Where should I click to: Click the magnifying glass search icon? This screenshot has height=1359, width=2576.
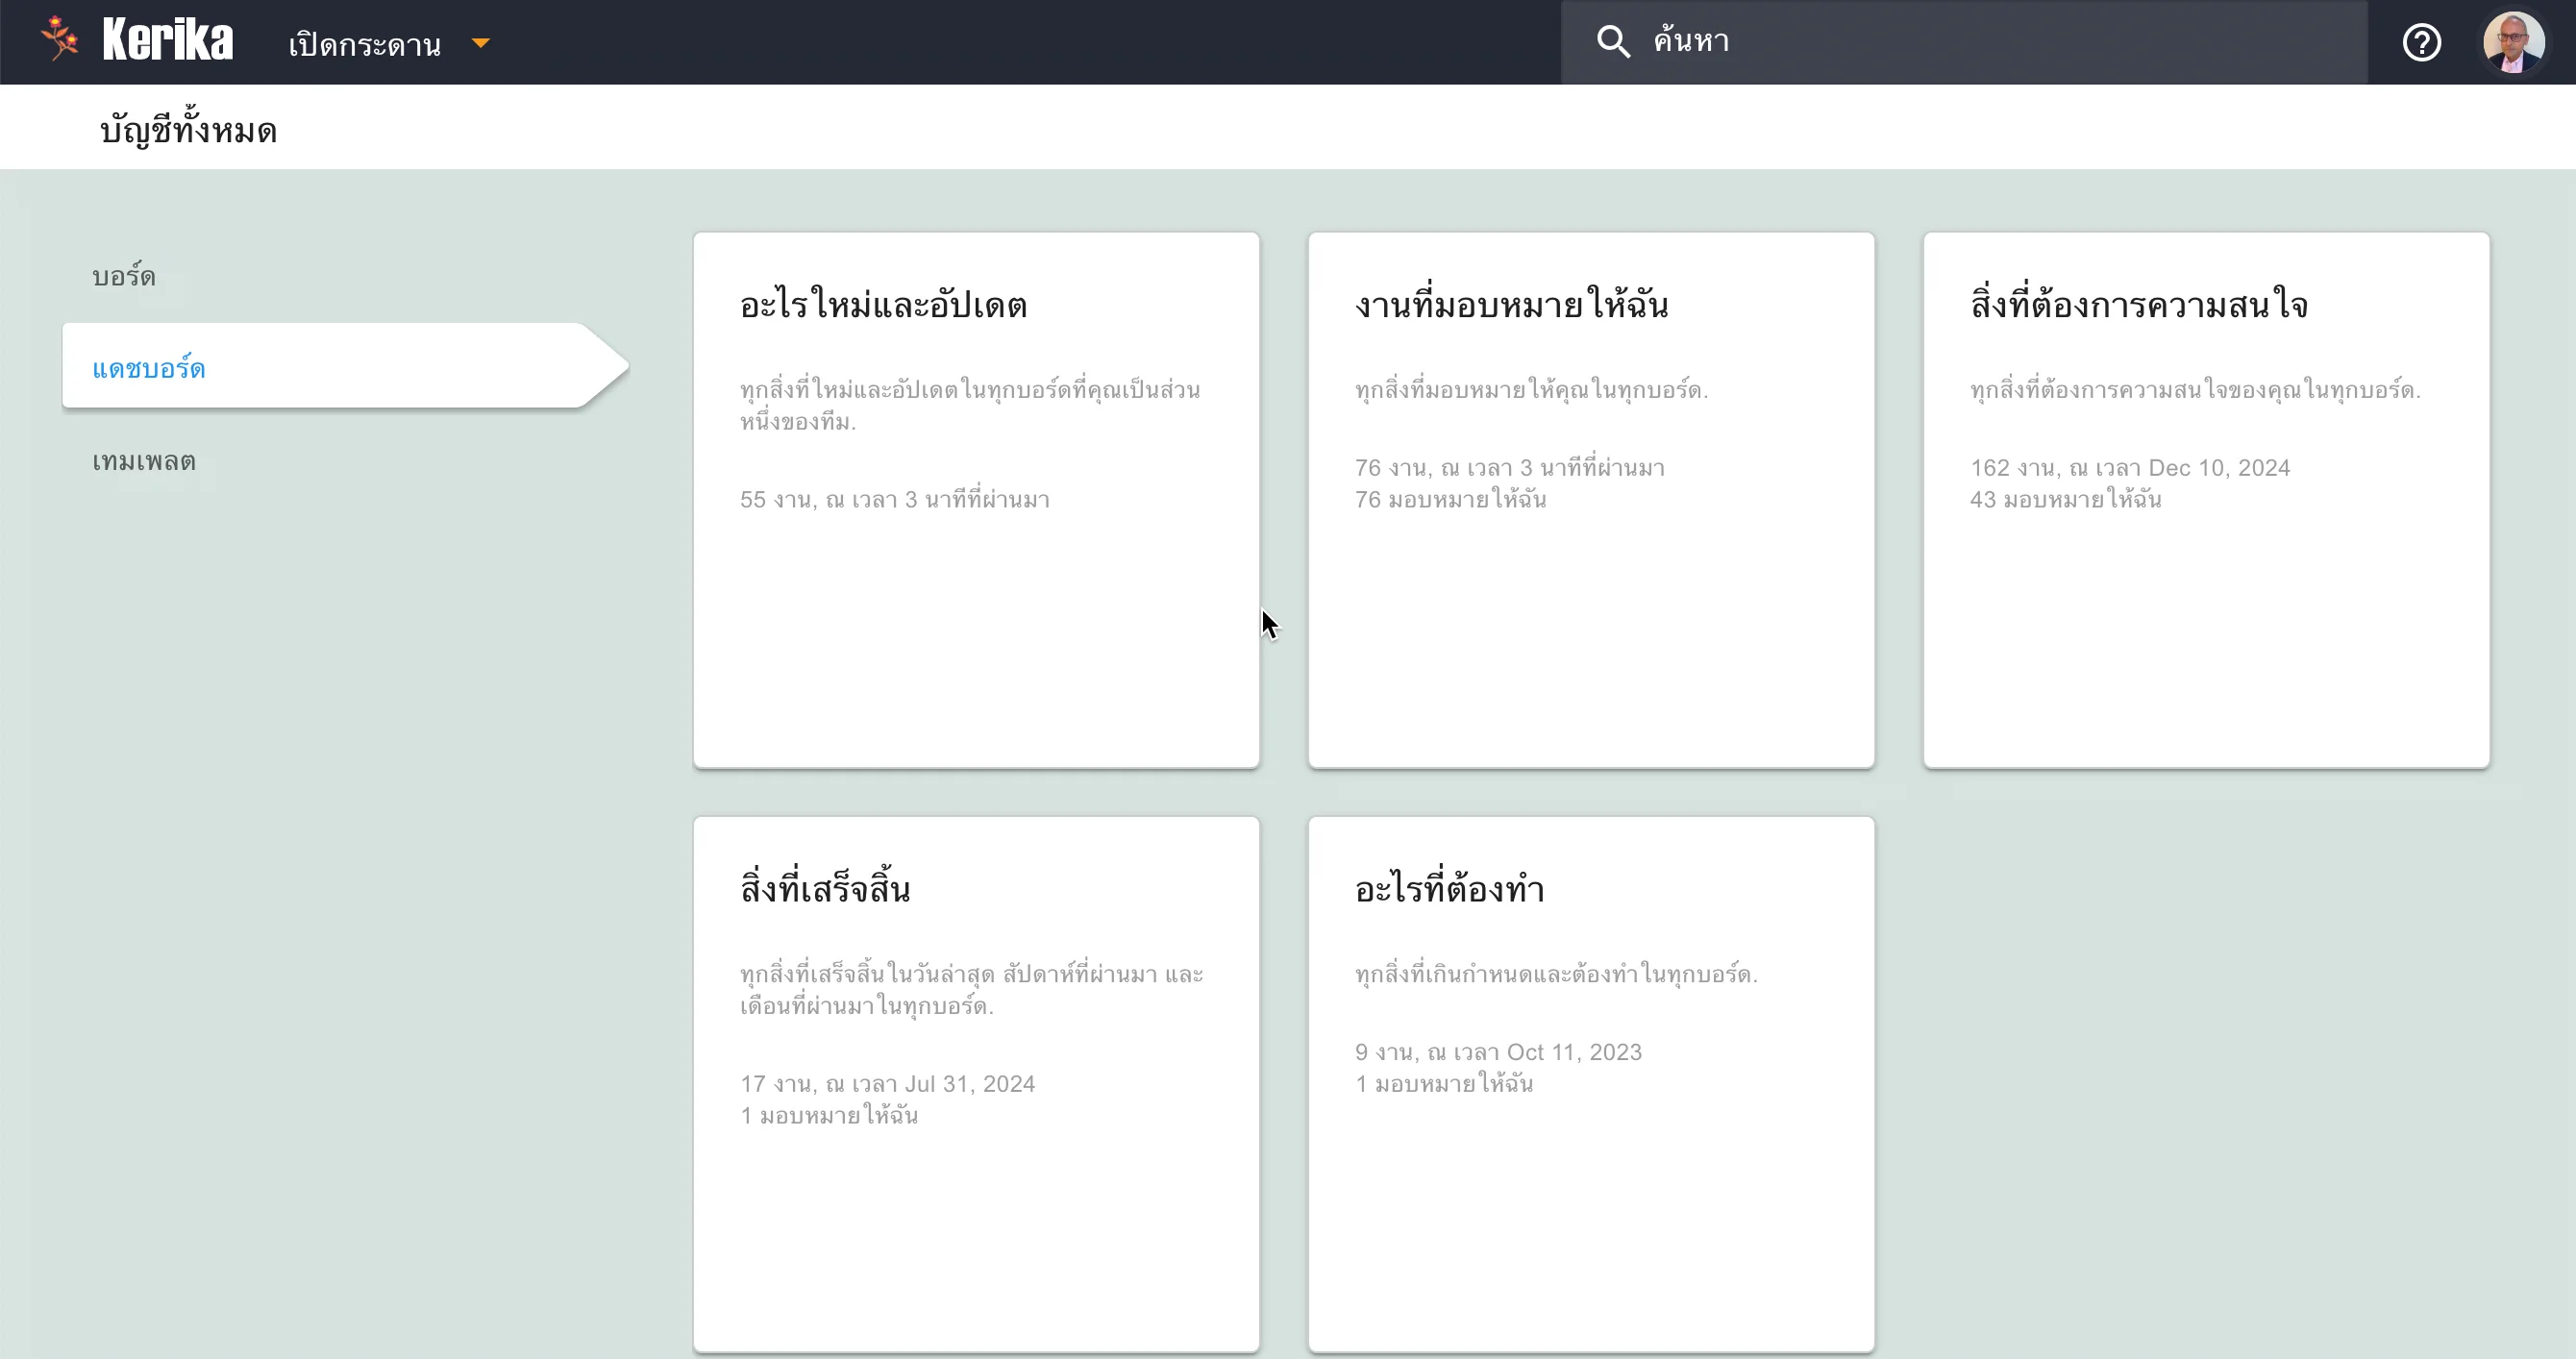pos(1613,42)
